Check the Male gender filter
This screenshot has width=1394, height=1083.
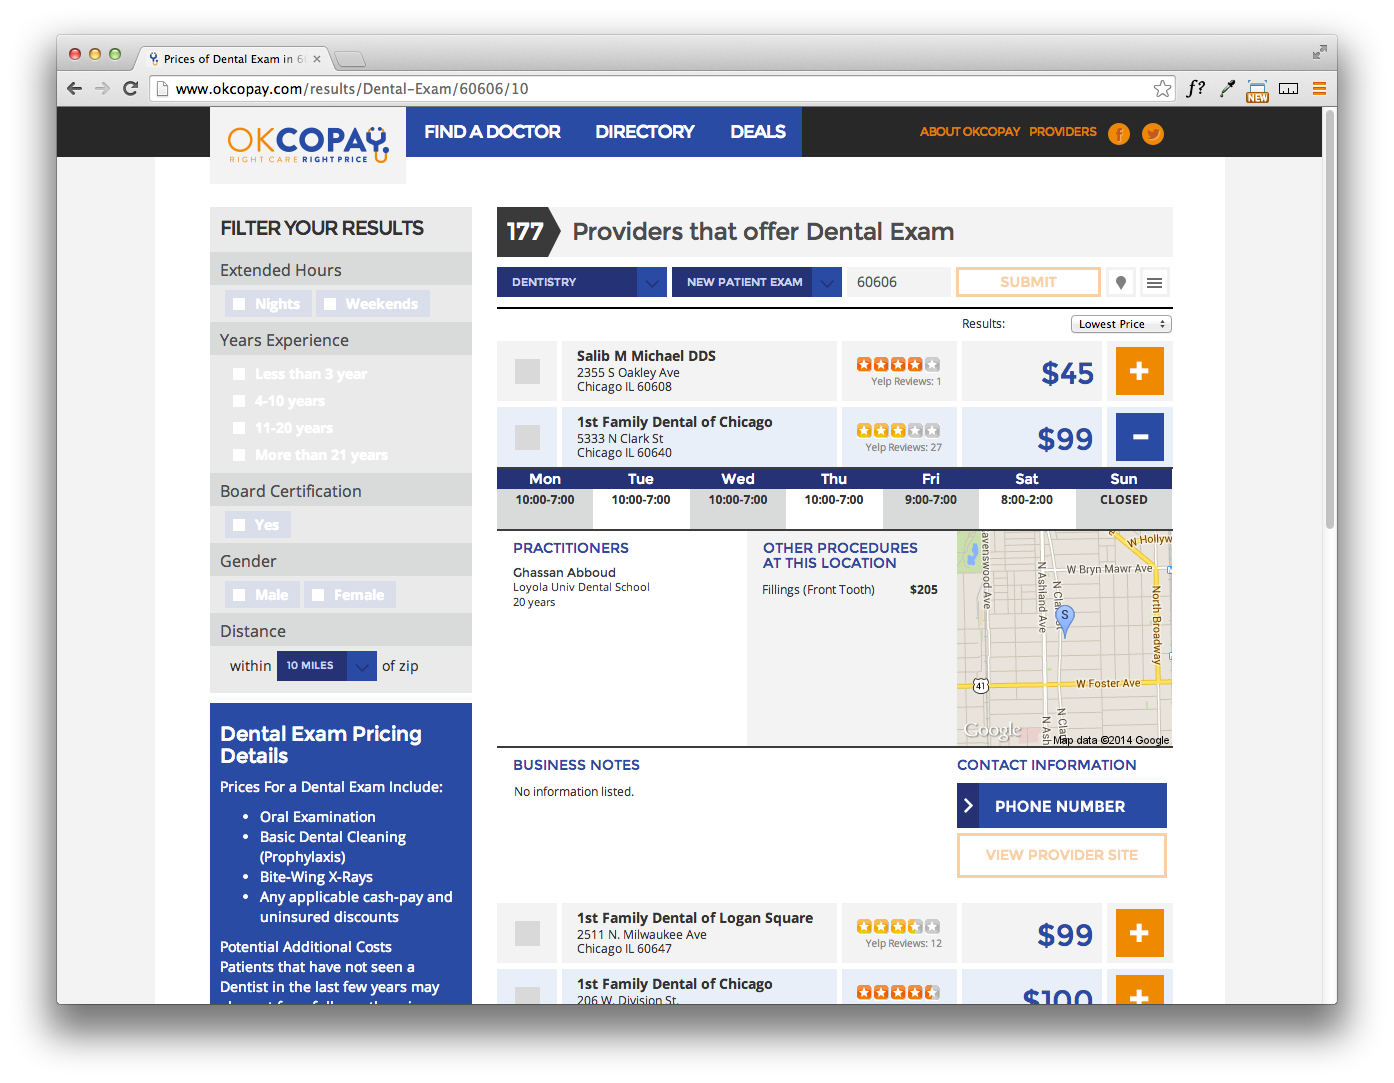point(239,595)
